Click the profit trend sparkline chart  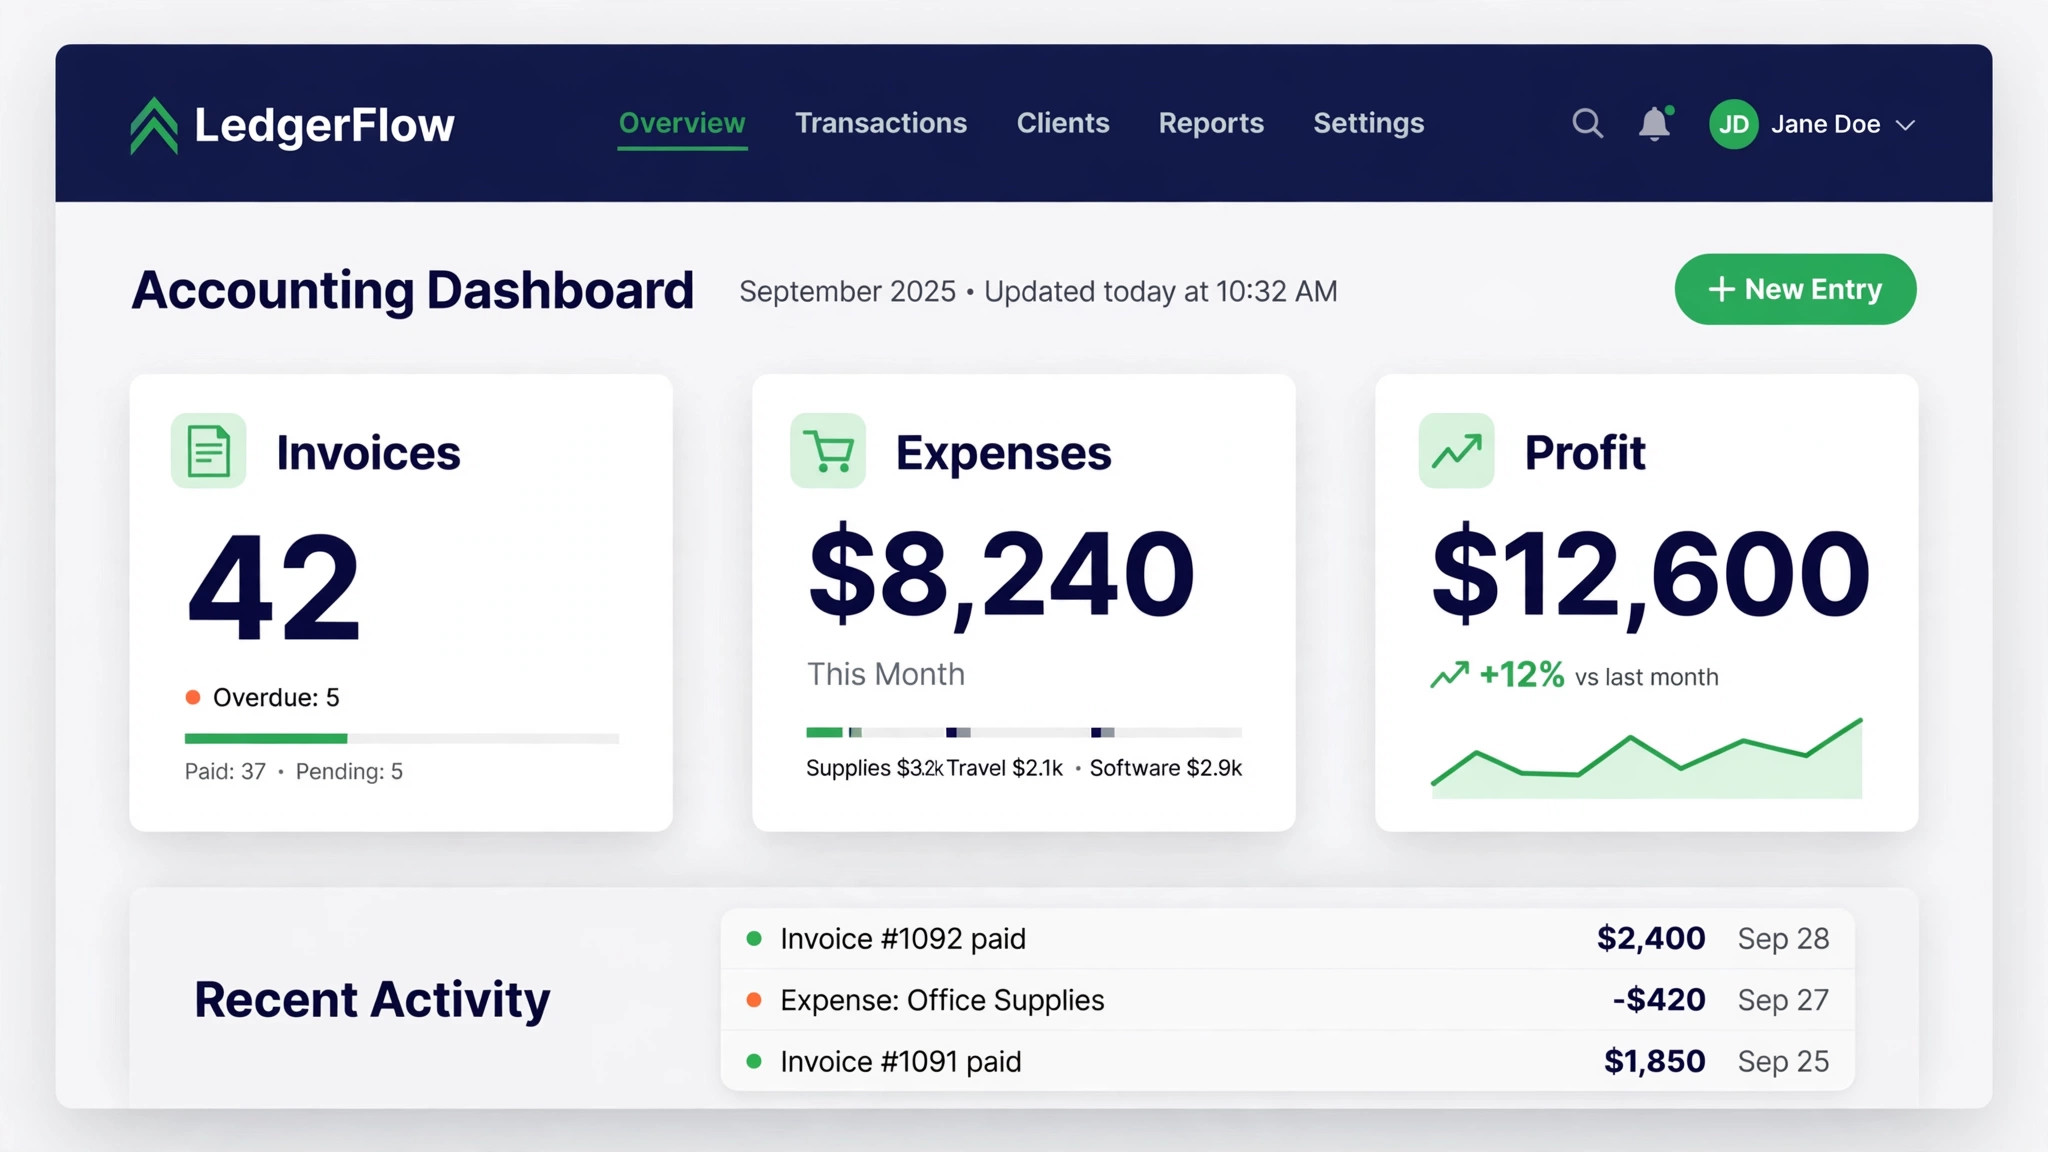click(x=1646, y=758)
